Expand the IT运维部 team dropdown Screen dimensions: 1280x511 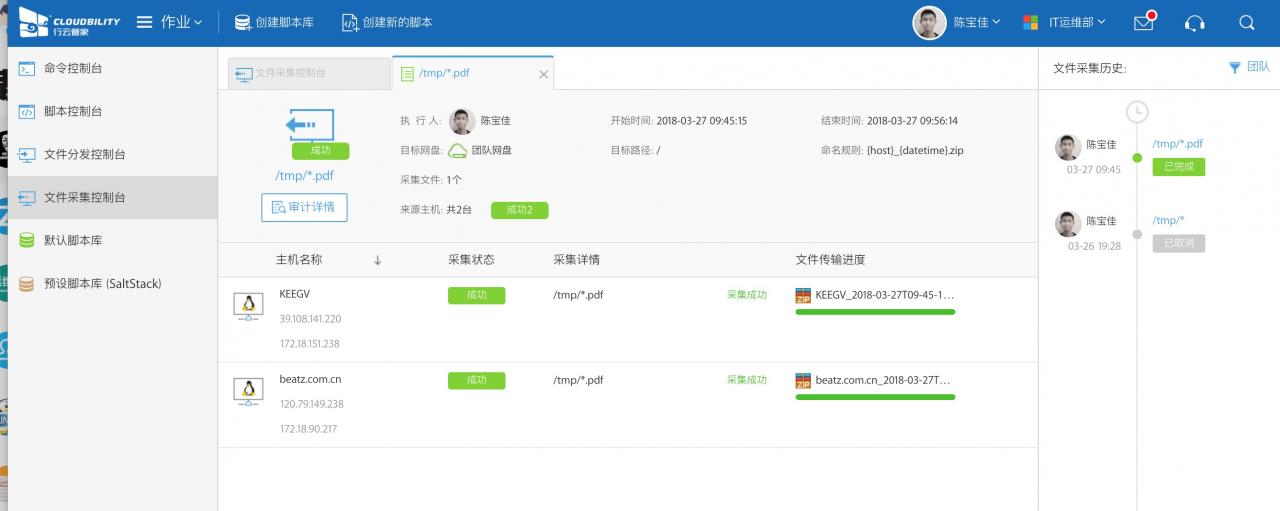pos(1065,22)
